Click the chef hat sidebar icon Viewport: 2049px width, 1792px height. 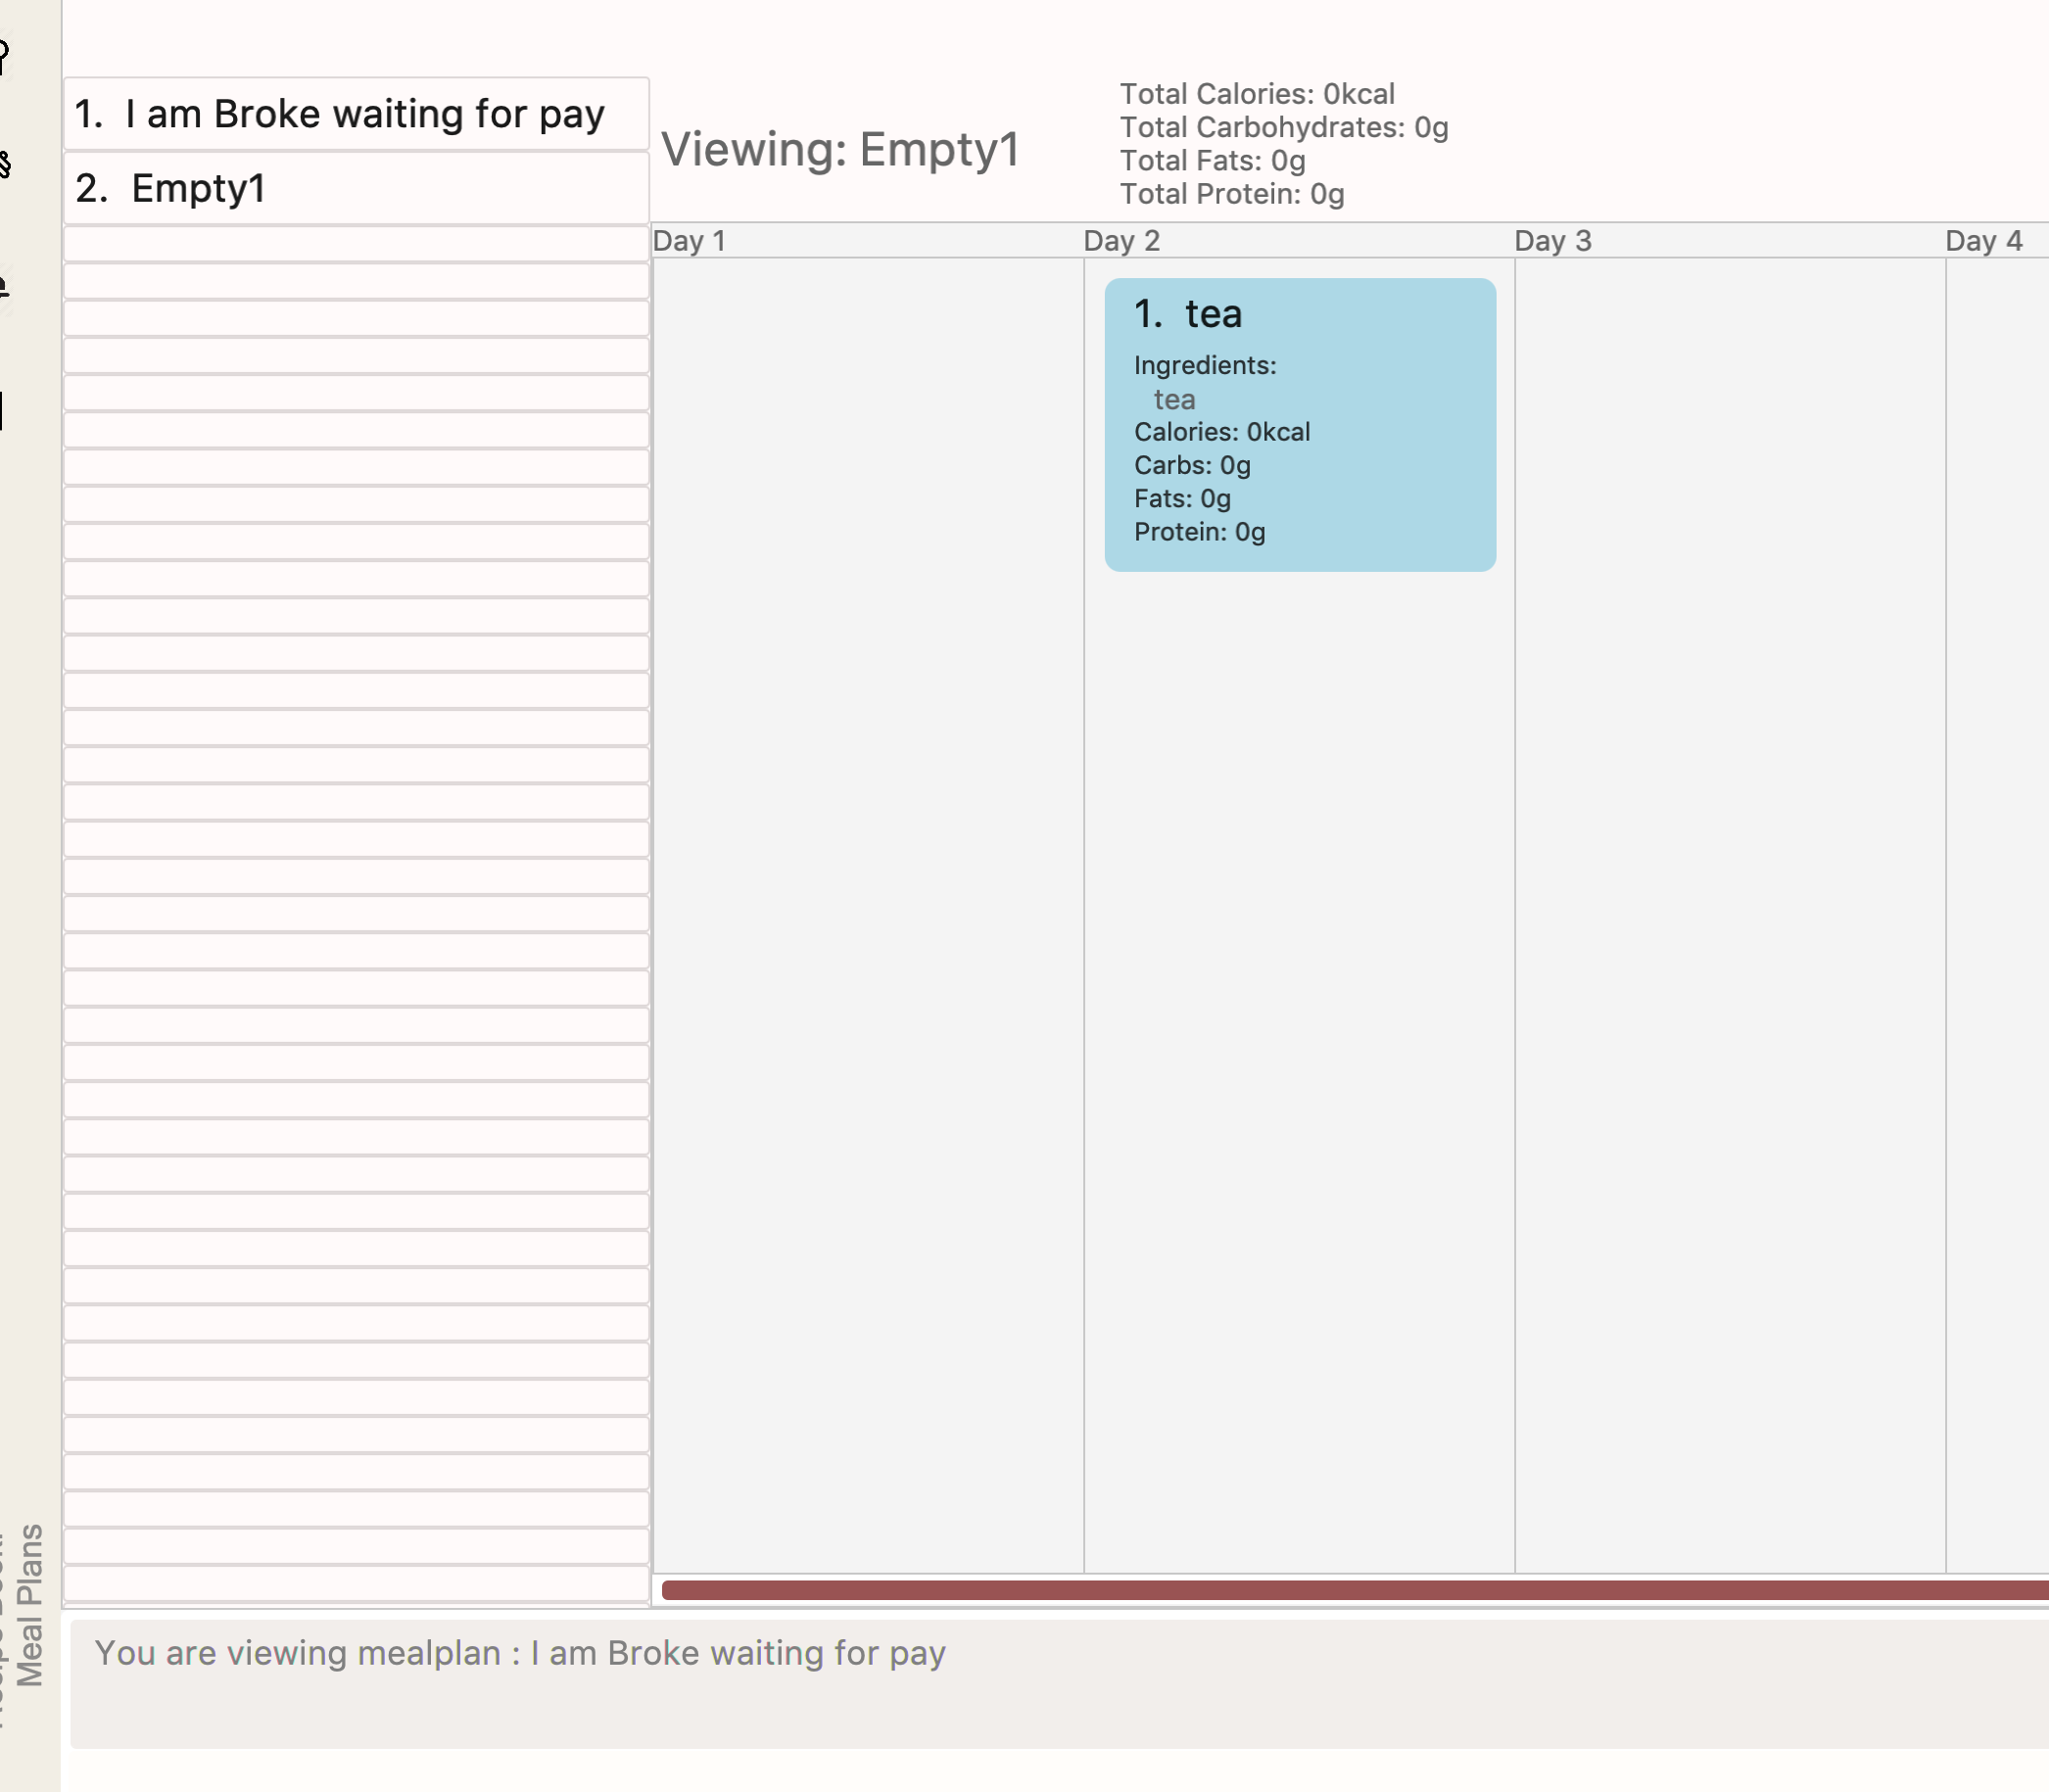(x=5, y=55)
